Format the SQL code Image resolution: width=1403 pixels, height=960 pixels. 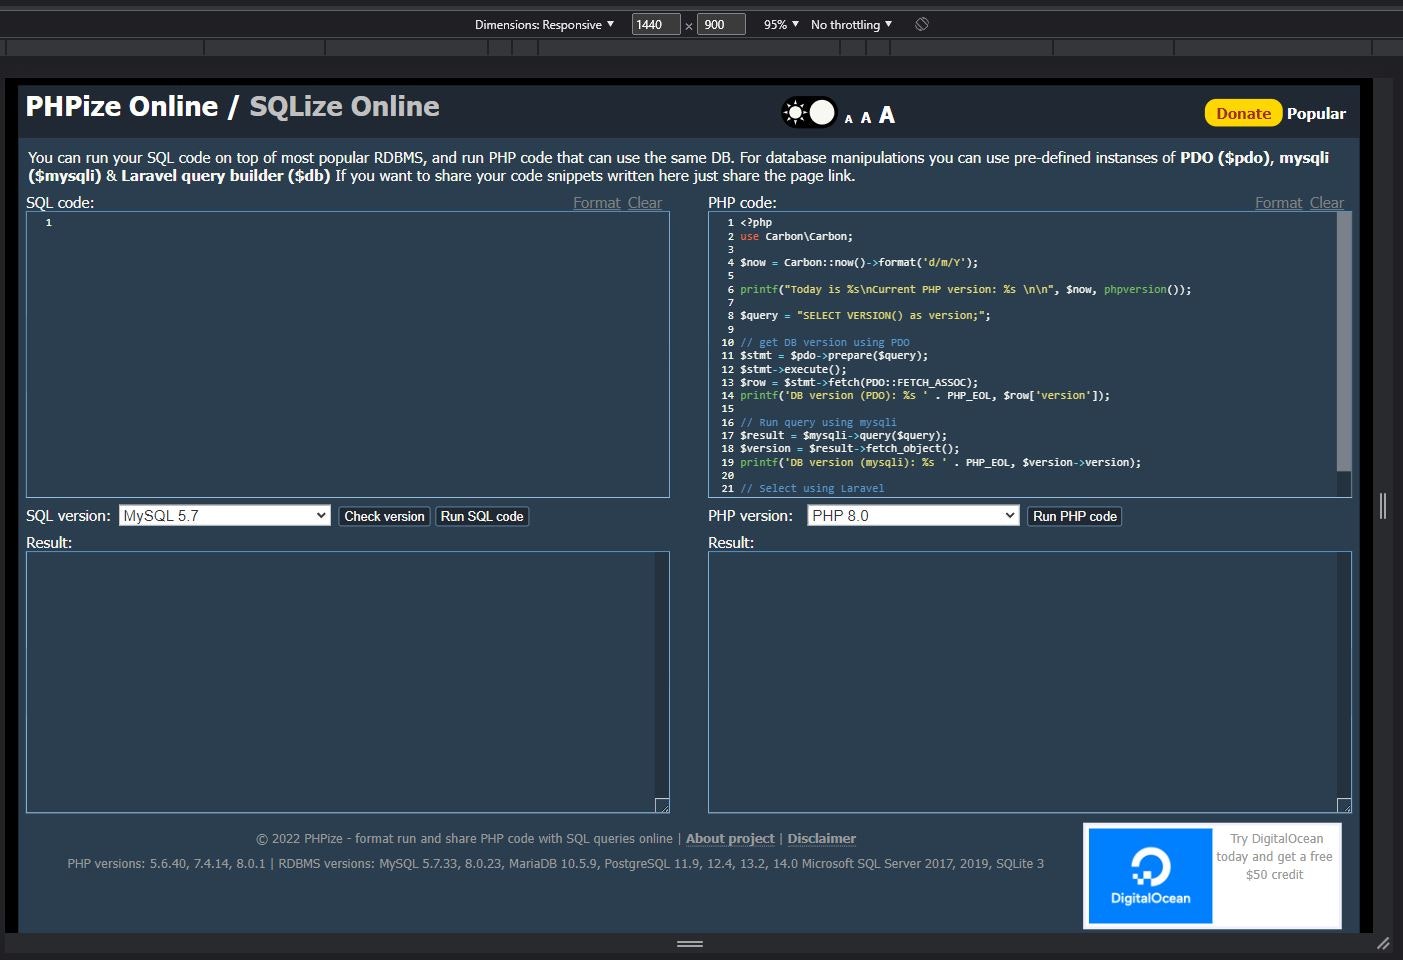pos(597,202)
